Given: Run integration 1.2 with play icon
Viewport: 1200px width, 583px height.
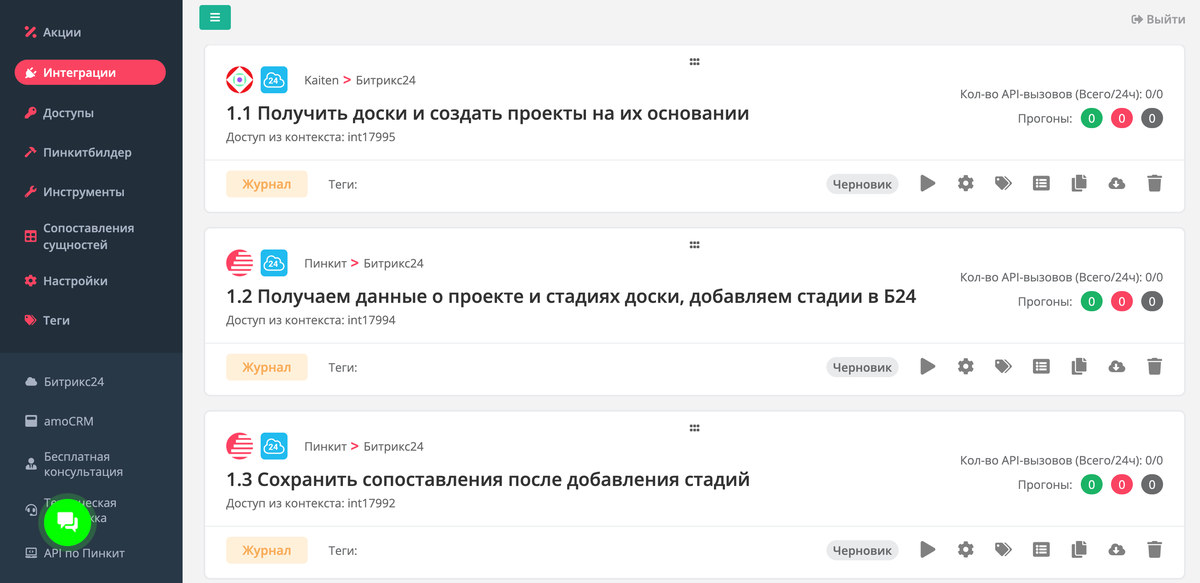Looking at the screenshot, I should click(x=928, y=366).
